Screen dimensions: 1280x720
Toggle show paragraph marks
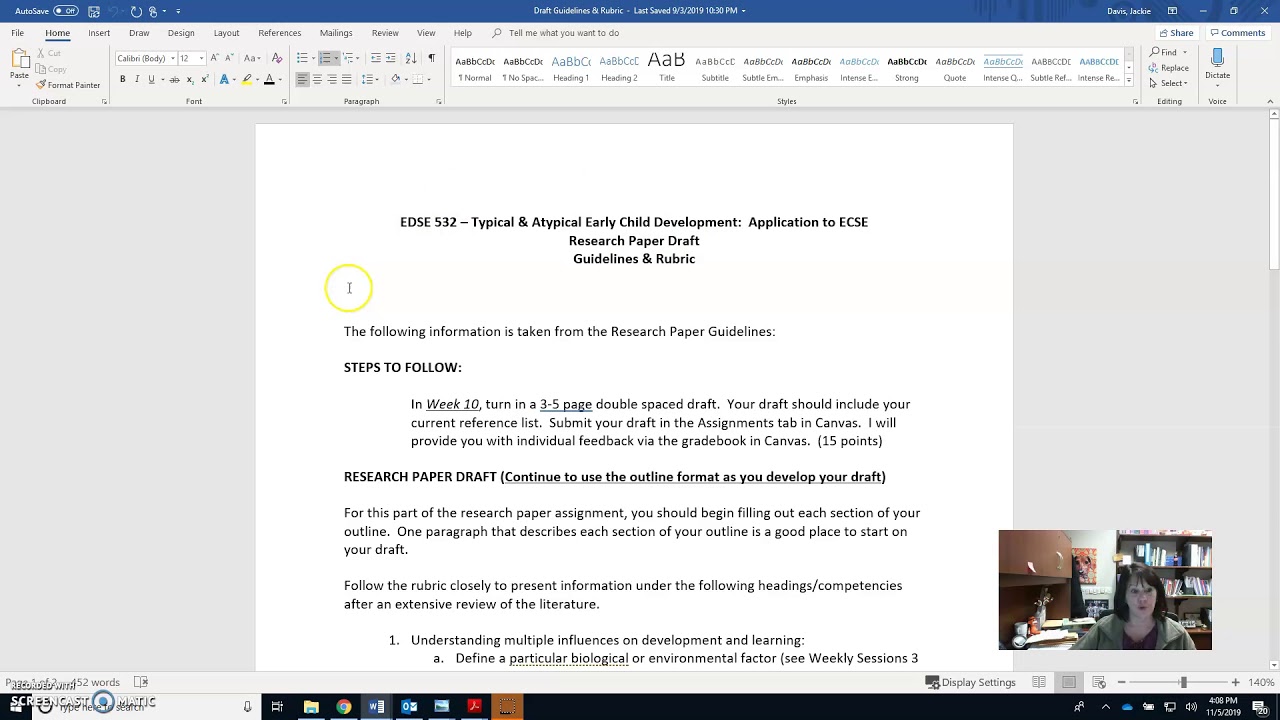click(x=431, y=58)
